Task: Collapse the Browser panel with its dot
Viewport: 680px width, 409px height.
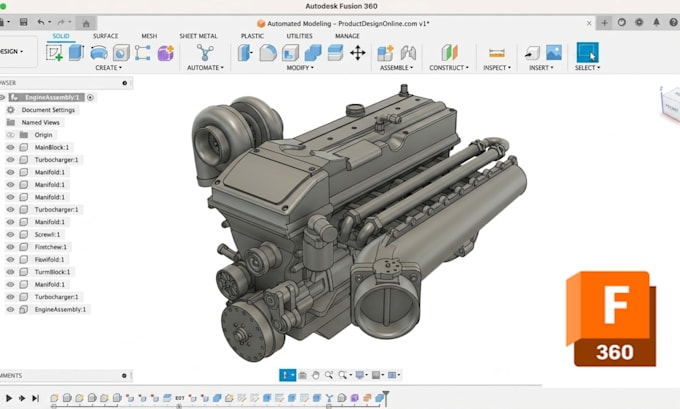Action: 124,83
